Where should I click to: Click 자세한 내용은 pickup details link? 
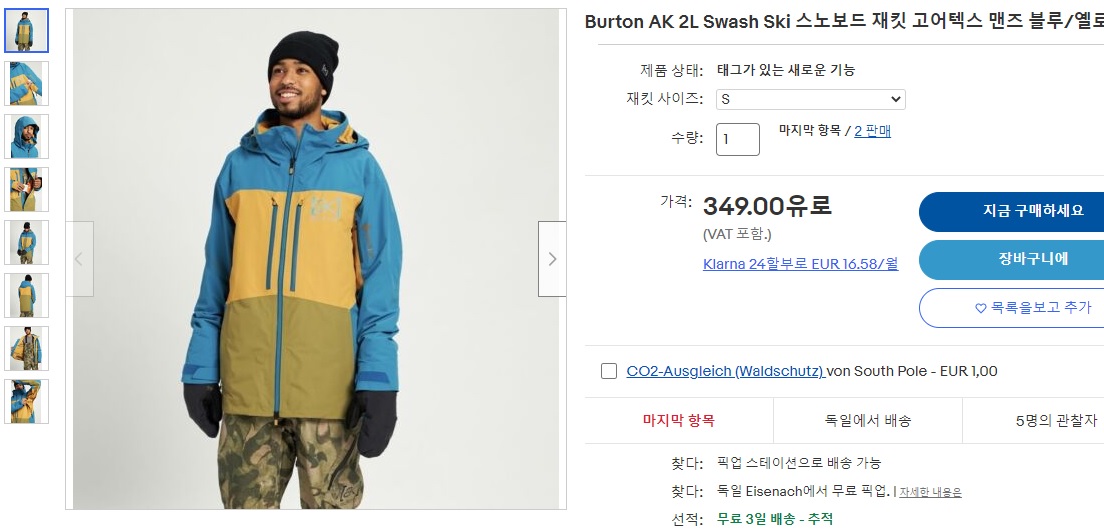click(x=930, y=492)
